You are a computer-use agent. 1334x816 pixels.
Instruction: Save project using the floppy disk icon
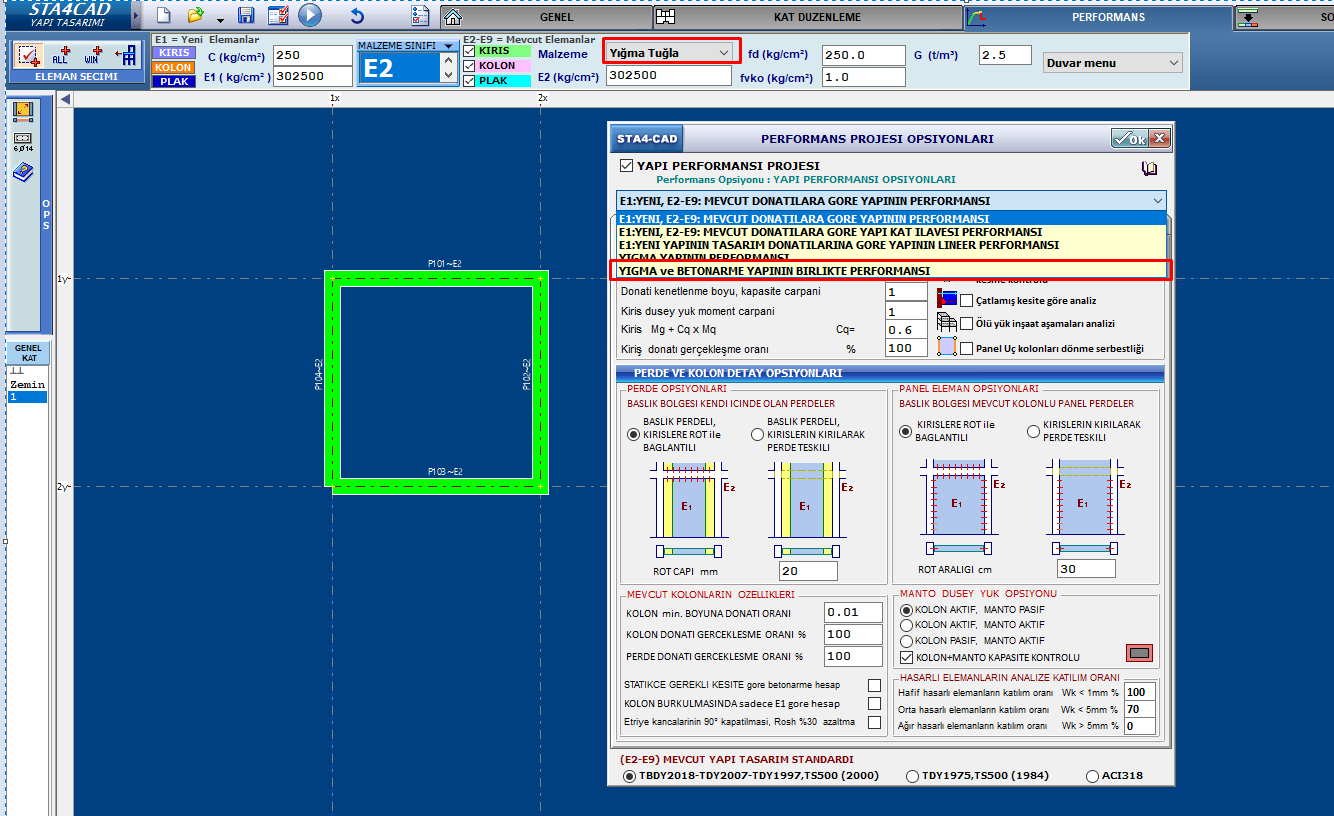[x=246, y=15]
